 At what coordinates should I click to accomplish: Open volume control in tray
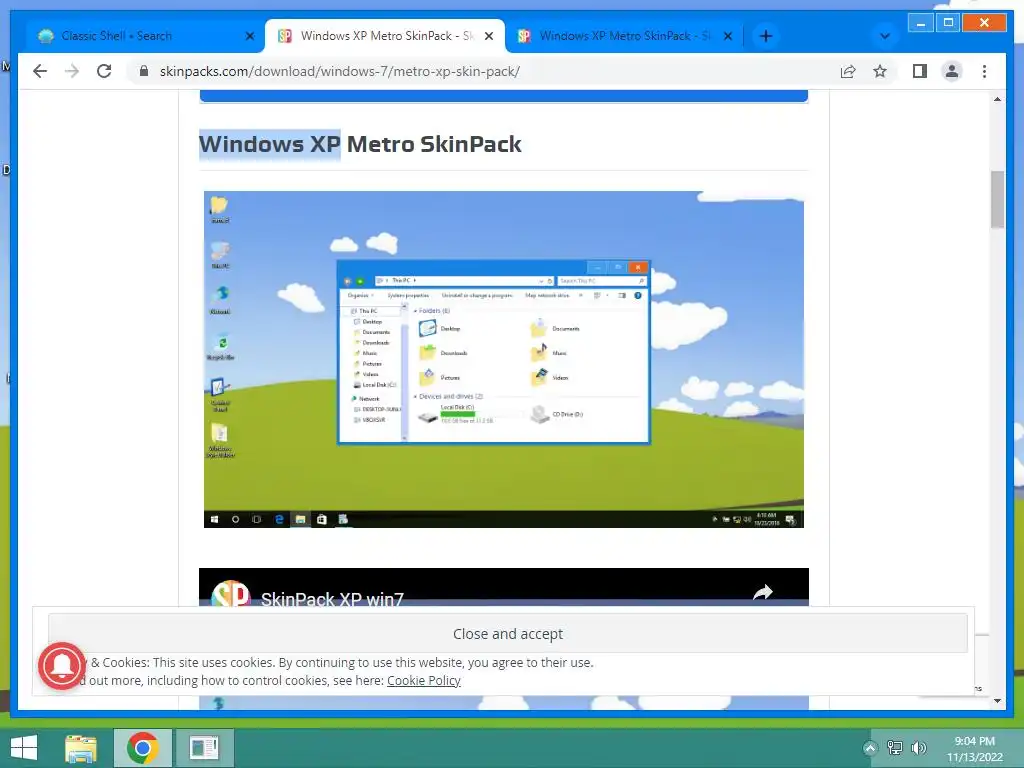click(919, 748)
